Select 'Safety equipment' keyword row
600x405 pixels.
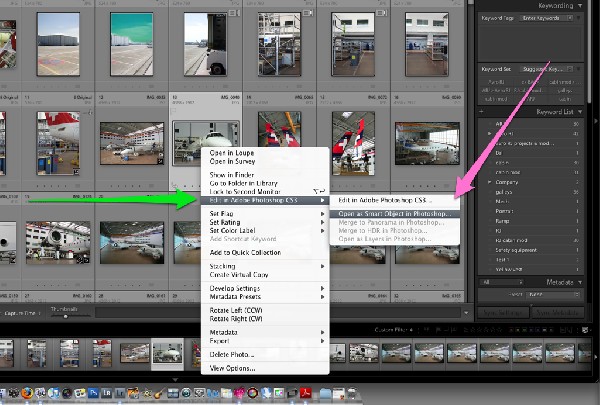point(530,250)
